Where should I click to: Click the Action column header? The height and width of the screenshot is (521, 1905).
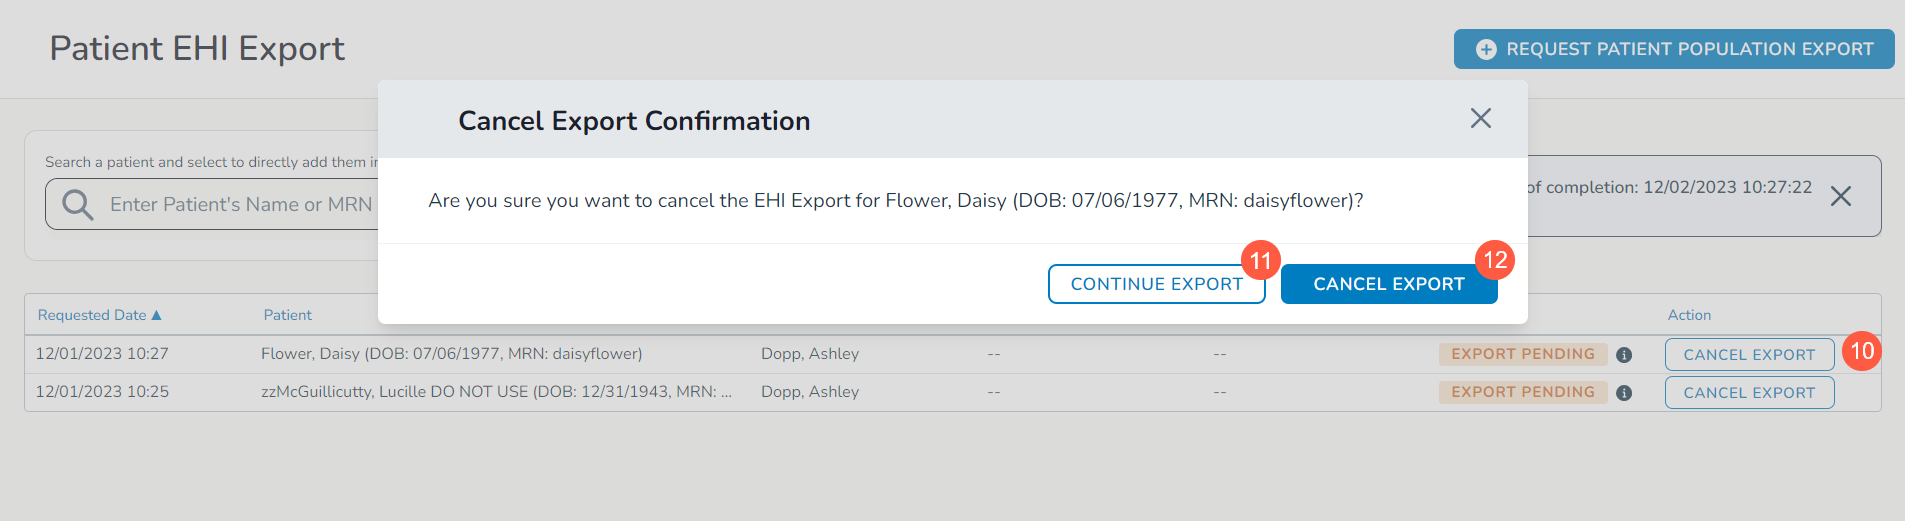[1689, 315]
